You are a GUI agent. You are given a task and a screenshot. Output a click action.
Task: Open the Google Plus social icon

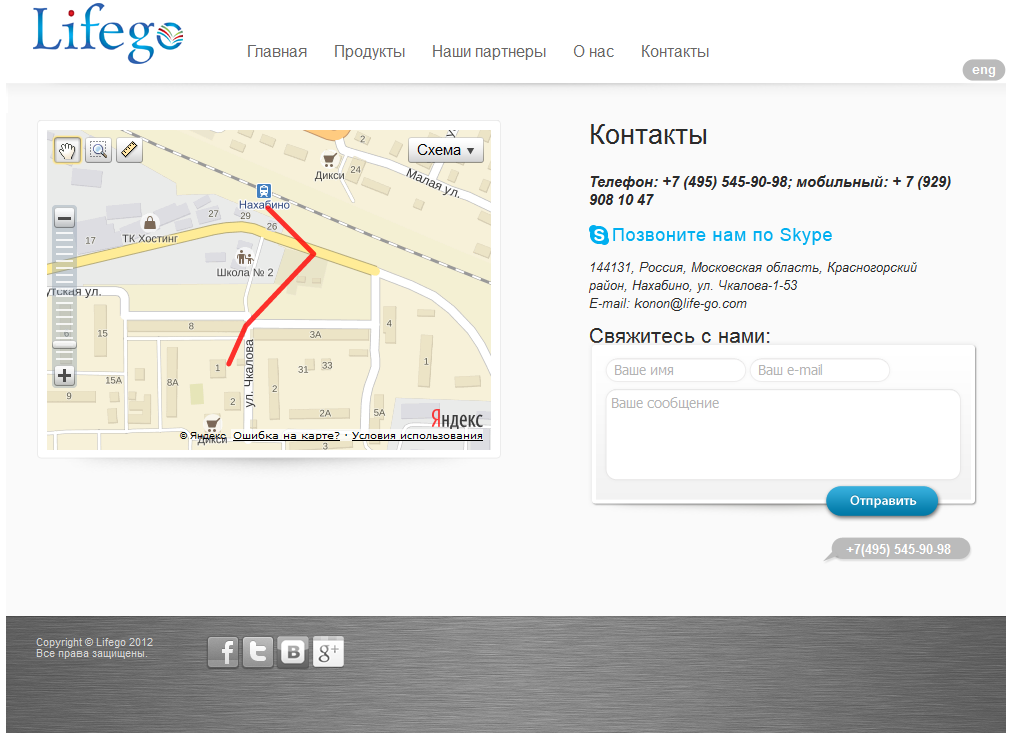pos(328,652)
